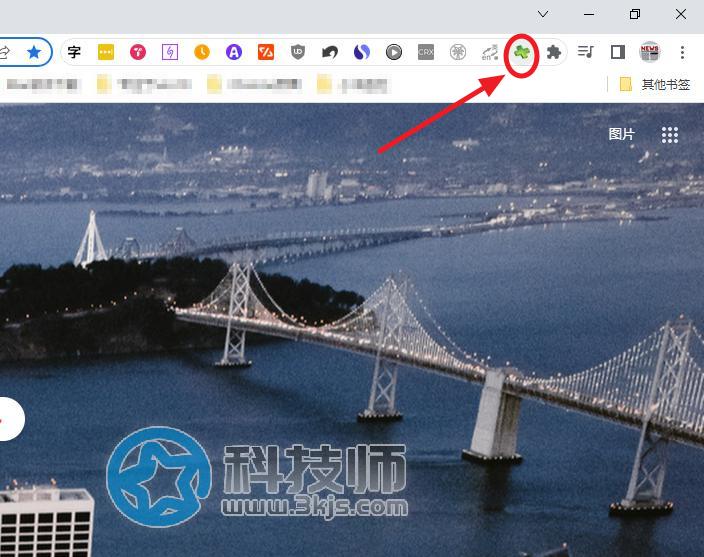Toggle the browser side panel
The height and width of the screenshot is (557, 704).
coord(618,52)
